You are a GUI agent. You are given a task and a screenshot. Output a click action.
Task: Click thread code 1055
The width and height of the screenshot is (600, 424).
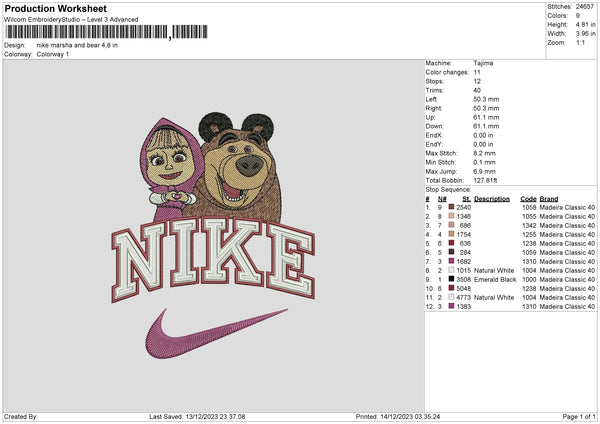tap(529, 216)
